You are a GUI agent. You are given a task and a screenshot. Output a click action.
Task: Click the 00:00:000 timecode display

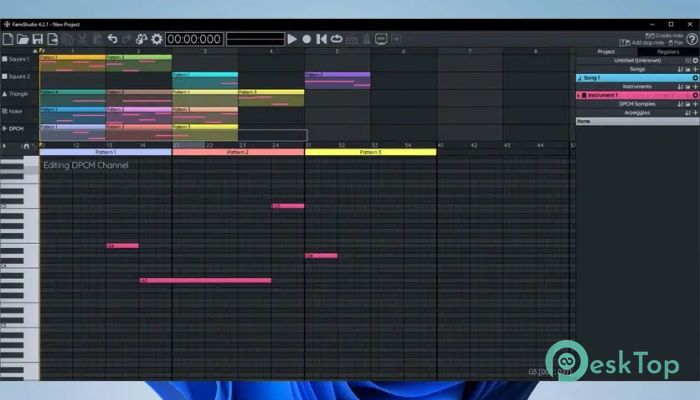coord(194,39)
